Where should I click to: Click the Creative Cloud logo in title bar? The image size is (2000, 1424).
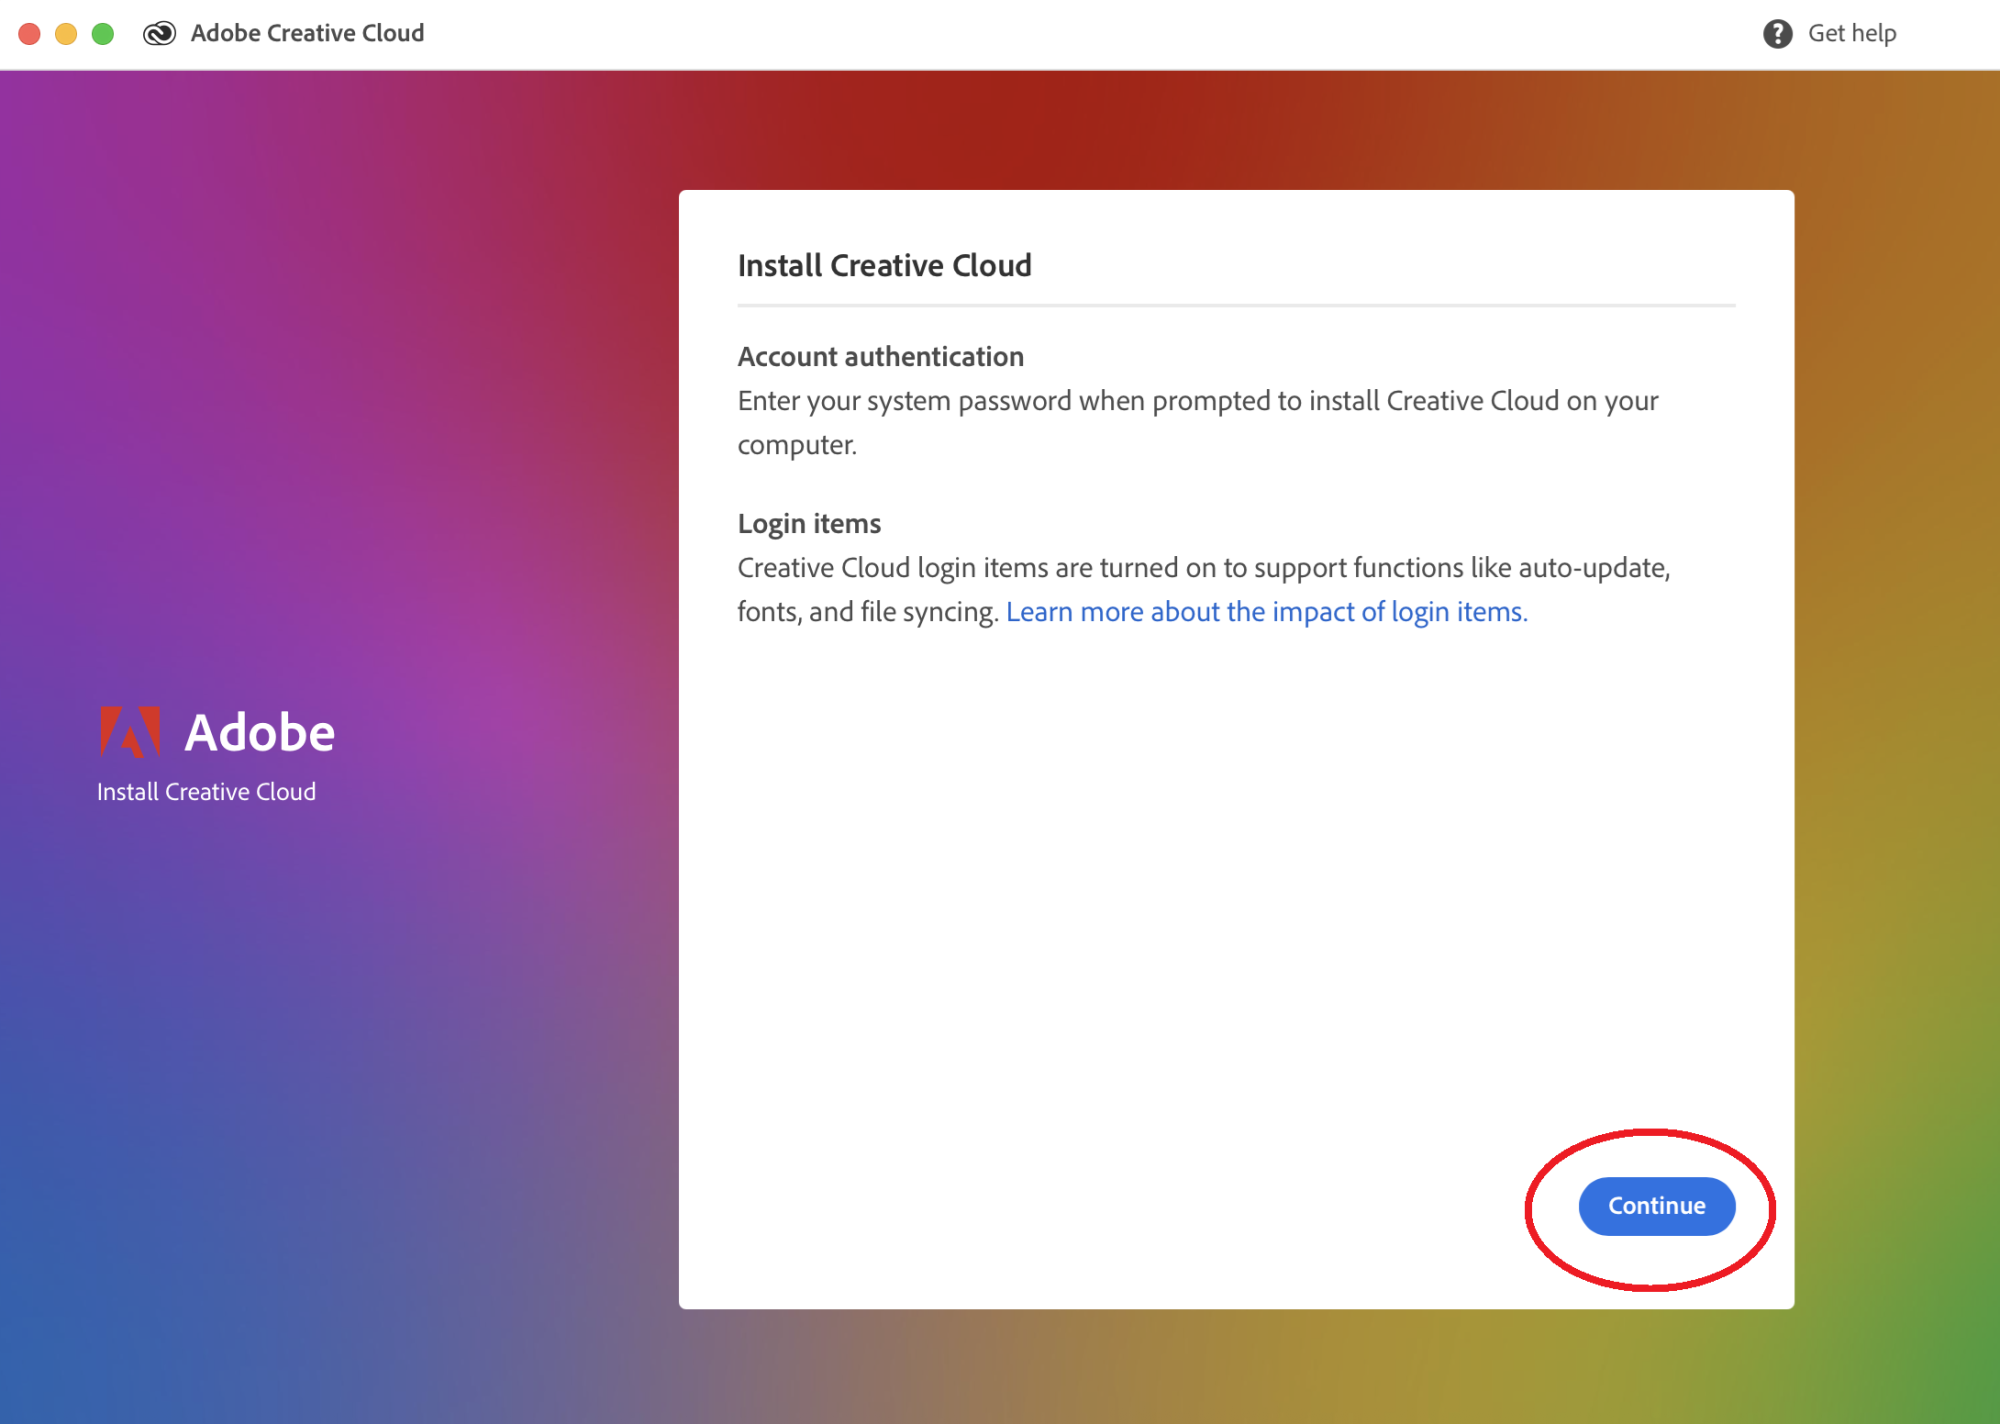point(159,34)
